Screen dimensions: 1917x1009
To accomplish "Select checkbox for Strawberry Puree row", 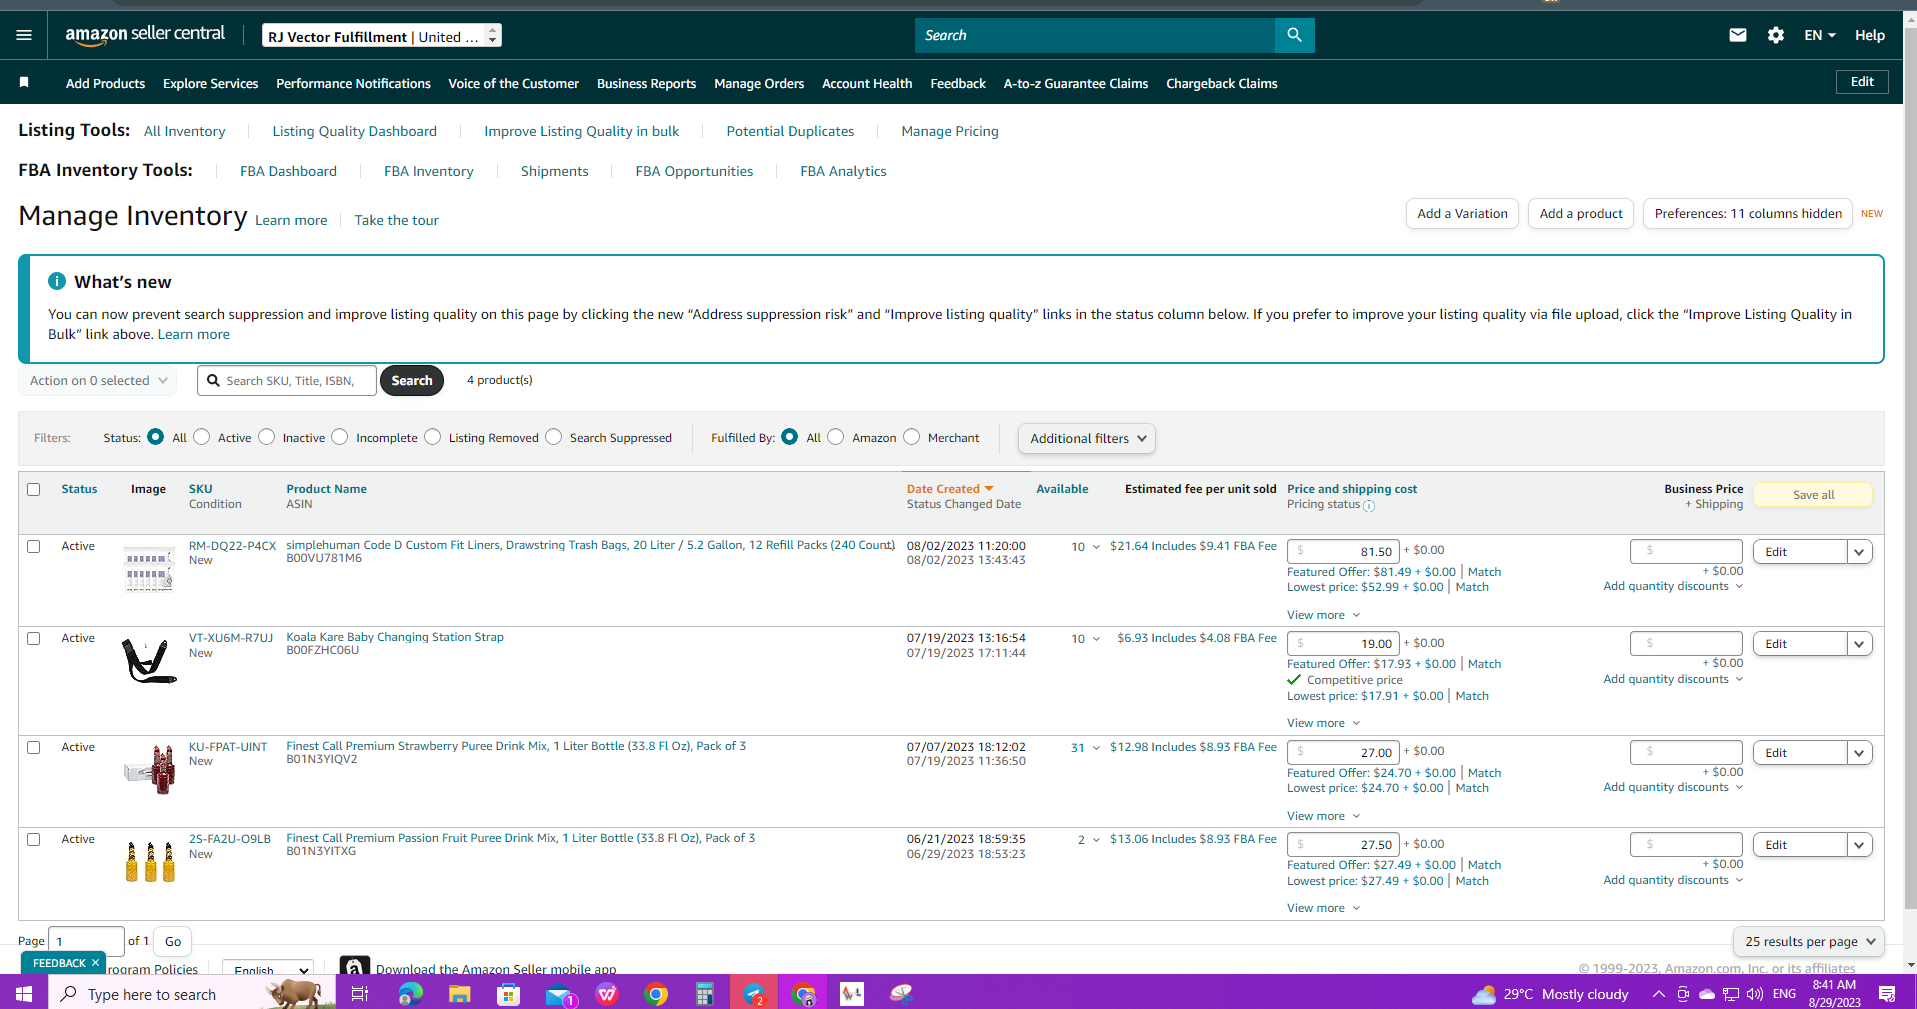I will [x=34, y=747].
